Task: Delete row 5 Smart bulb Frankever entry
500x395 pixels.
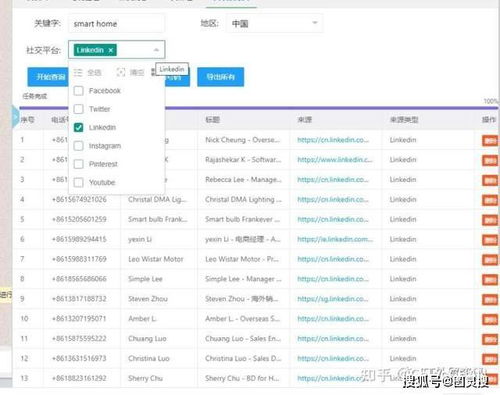Action: click(x=490, y=220)
